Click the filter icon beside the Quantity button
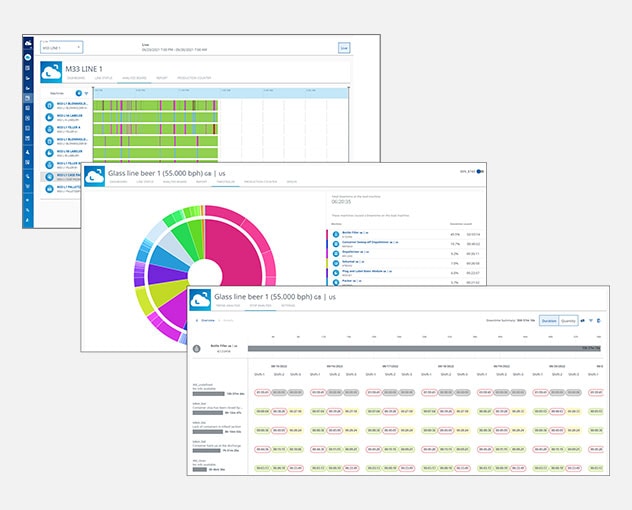Viewport: 632px width, 510px height. [x=591, y=320]
